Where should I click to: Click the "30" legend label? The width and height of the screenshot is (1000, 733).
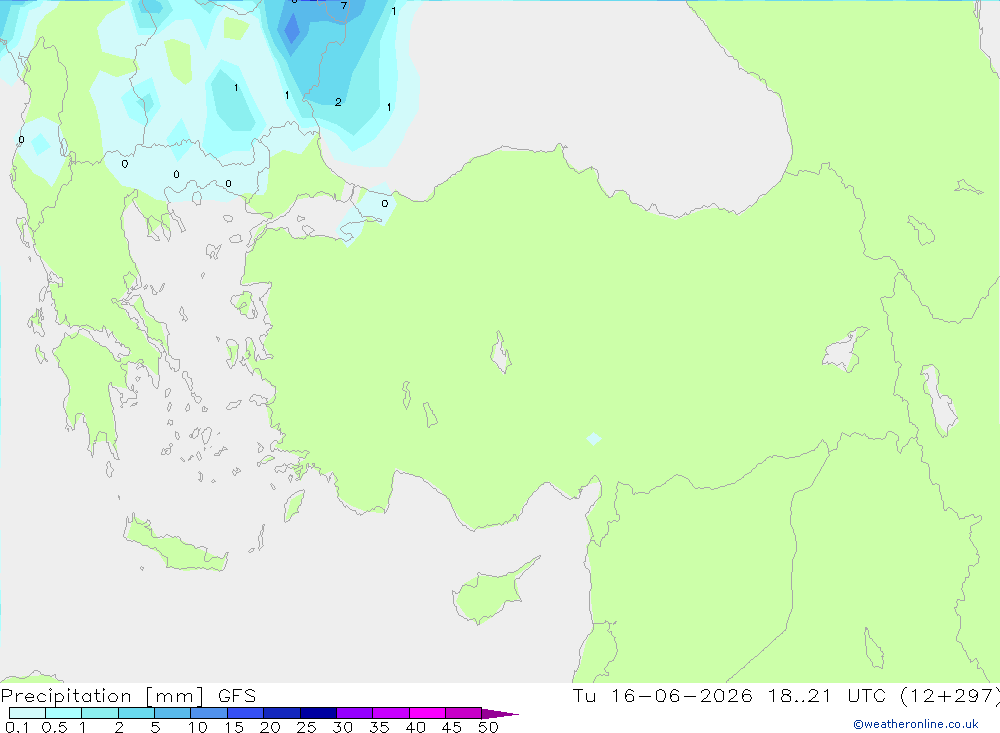pos(343,727)
